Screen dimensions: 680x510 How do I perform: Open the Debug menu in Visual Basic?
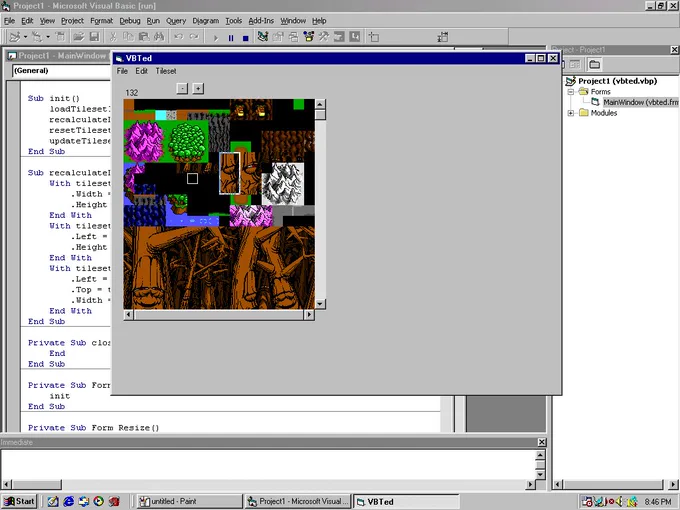(130, 21)
